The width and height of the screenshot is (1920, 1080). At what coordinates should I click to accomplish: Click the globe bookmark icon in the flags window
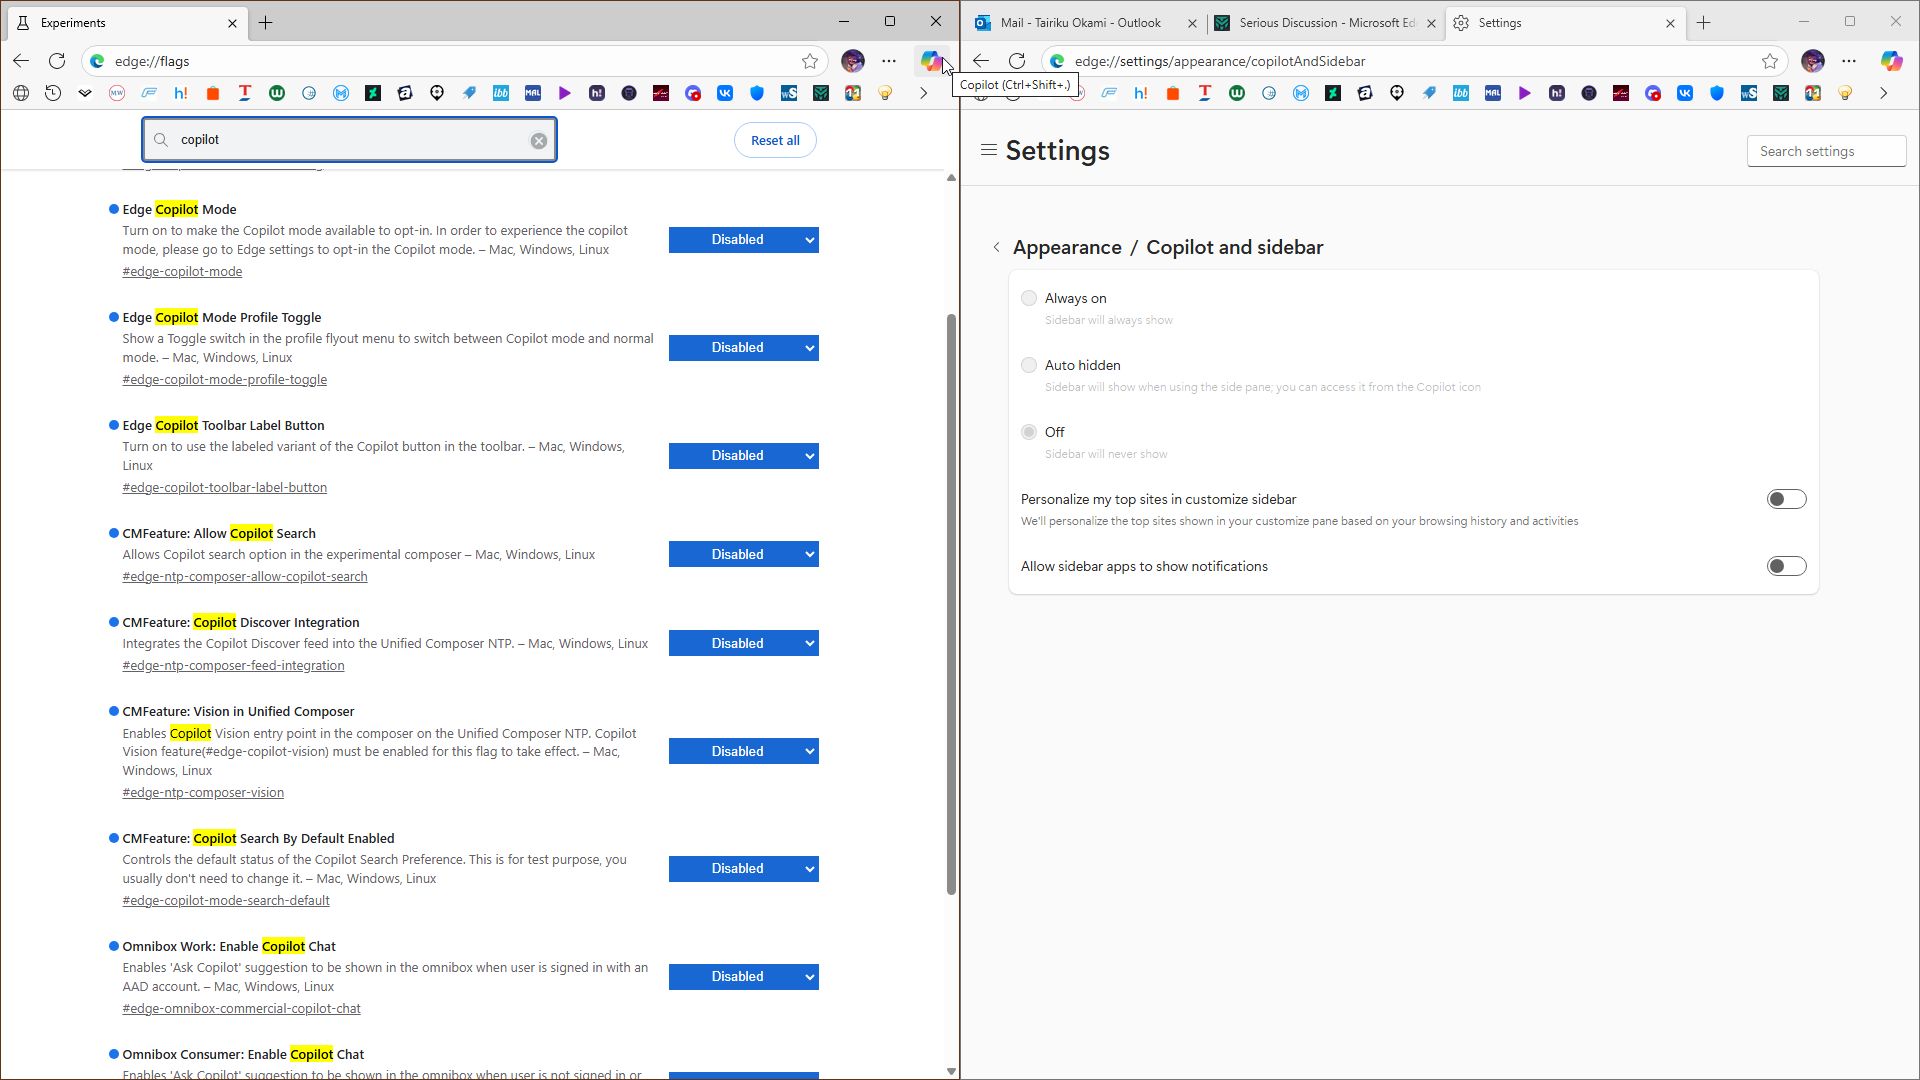pyautogui.click(x=21, y=93)
